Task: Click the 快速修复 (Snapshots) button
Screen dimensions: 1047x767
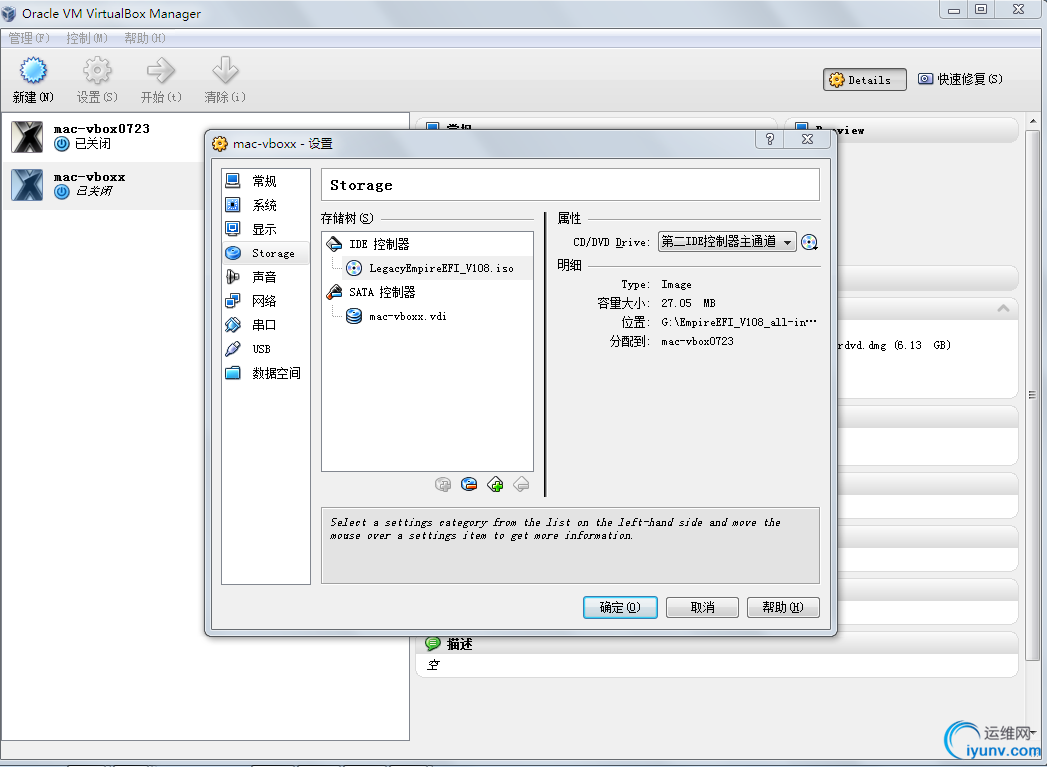Action: point(961,79)
